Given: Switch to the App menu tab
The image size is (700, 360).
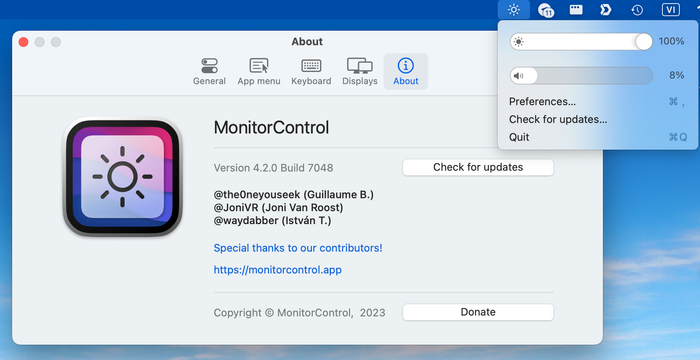Looking at the screenshot, I should tap(259, 71).
